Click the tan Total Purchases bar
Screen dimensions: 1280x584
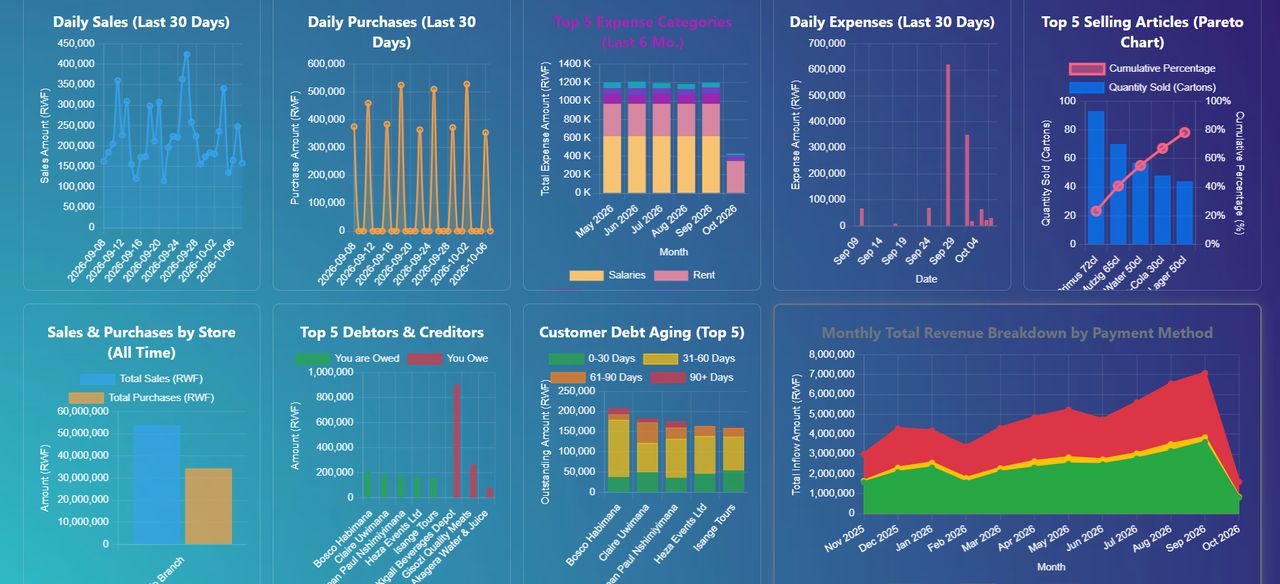[x=208, y=506]
